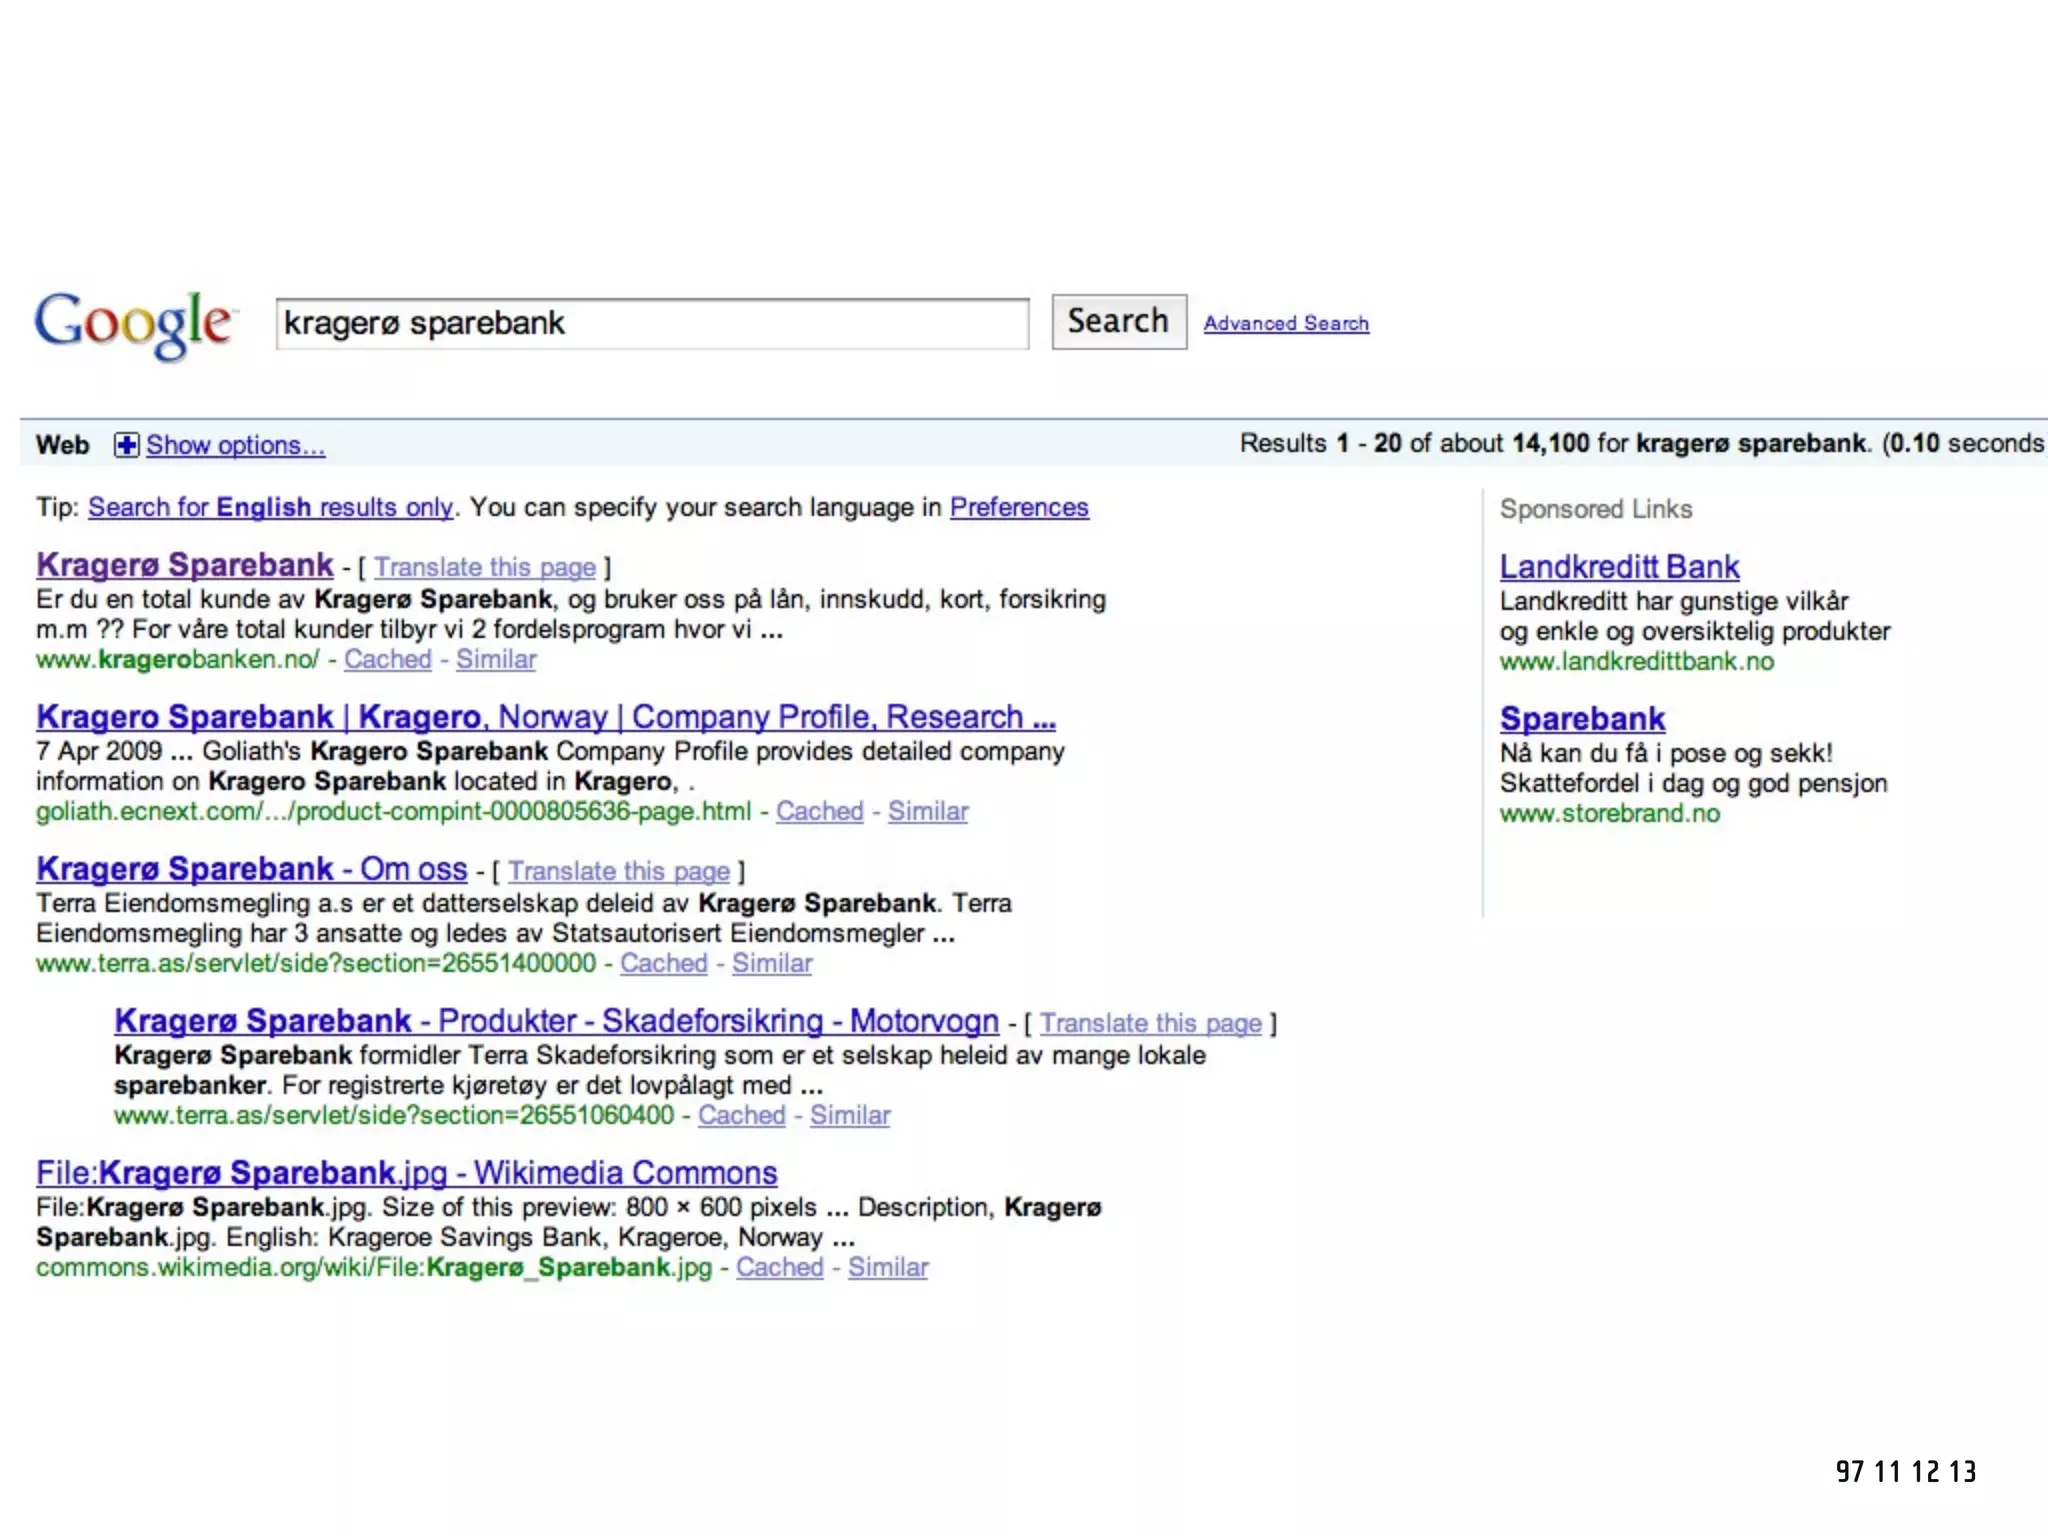Open the Preferences link

[x=1018, y=508]
